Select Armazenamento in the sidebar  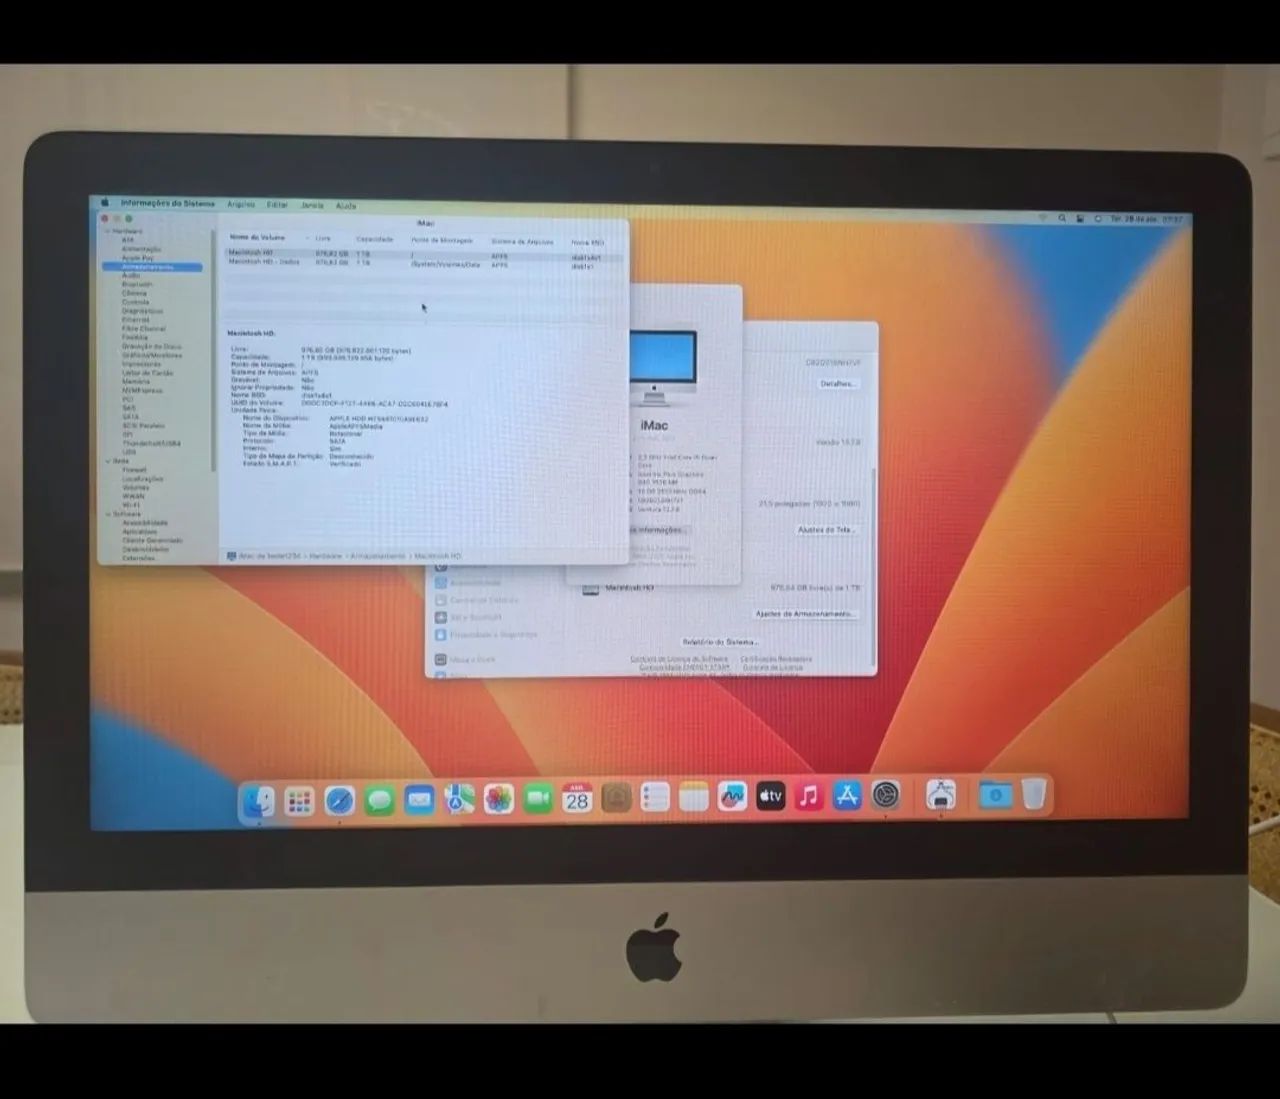click(x=154, y=267)
